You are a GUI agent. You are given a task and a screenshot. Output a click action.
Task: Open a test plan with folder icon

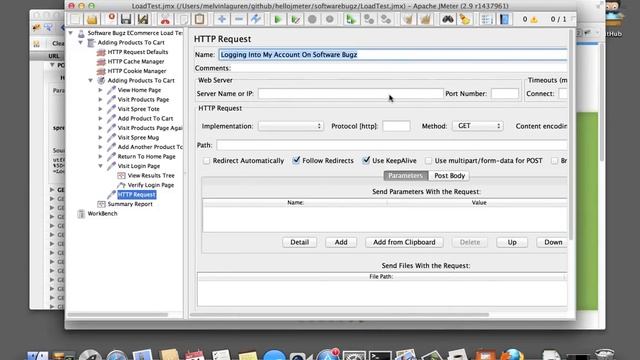pyautogui.click(x=92, y=19)
